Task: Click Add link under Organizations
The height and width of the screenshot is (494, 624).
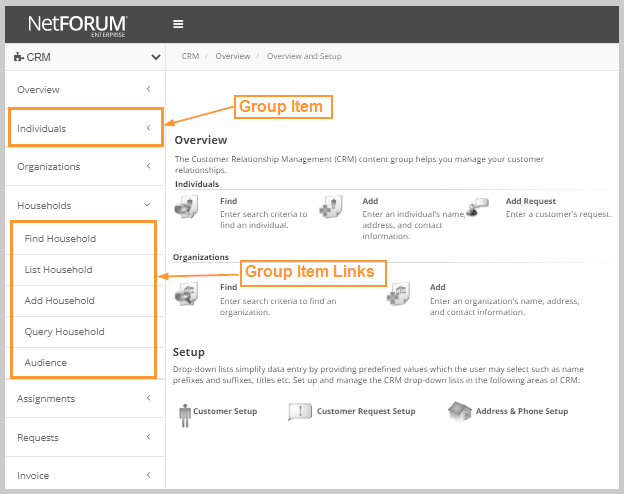Action: [437, 287]
